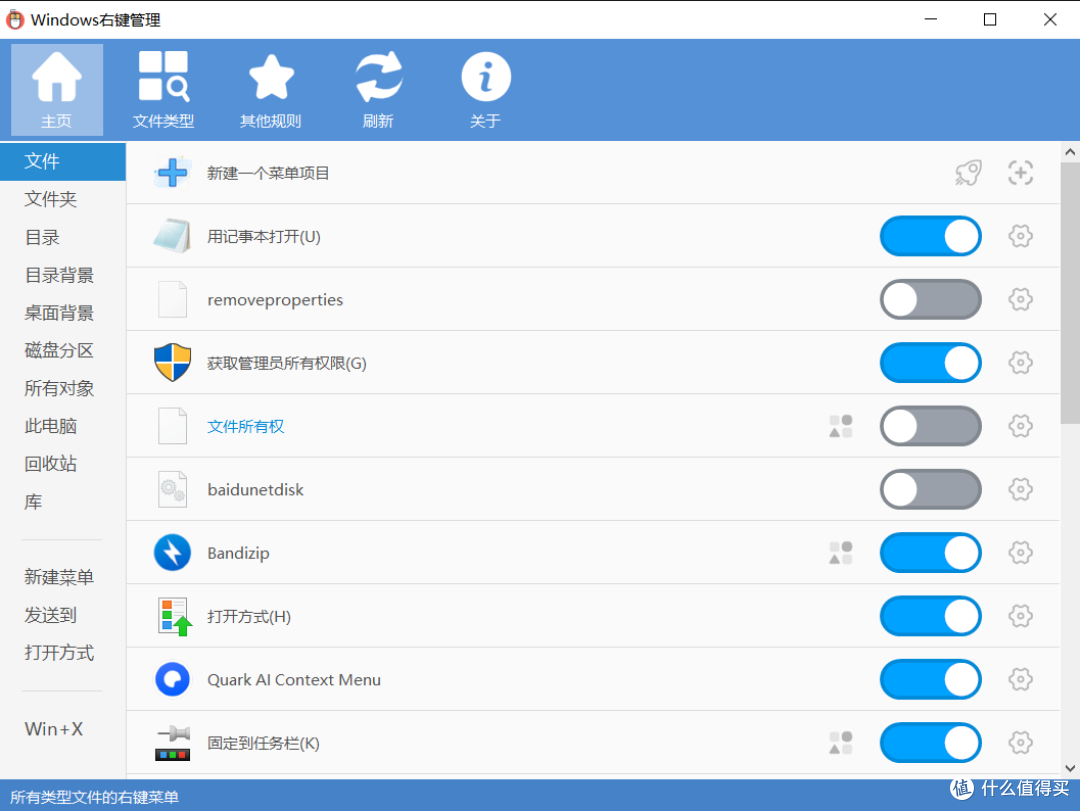Open settings gear for 获取管理员所有权限(G)
1080x811 pixels.
click(x=1020, y=362)
